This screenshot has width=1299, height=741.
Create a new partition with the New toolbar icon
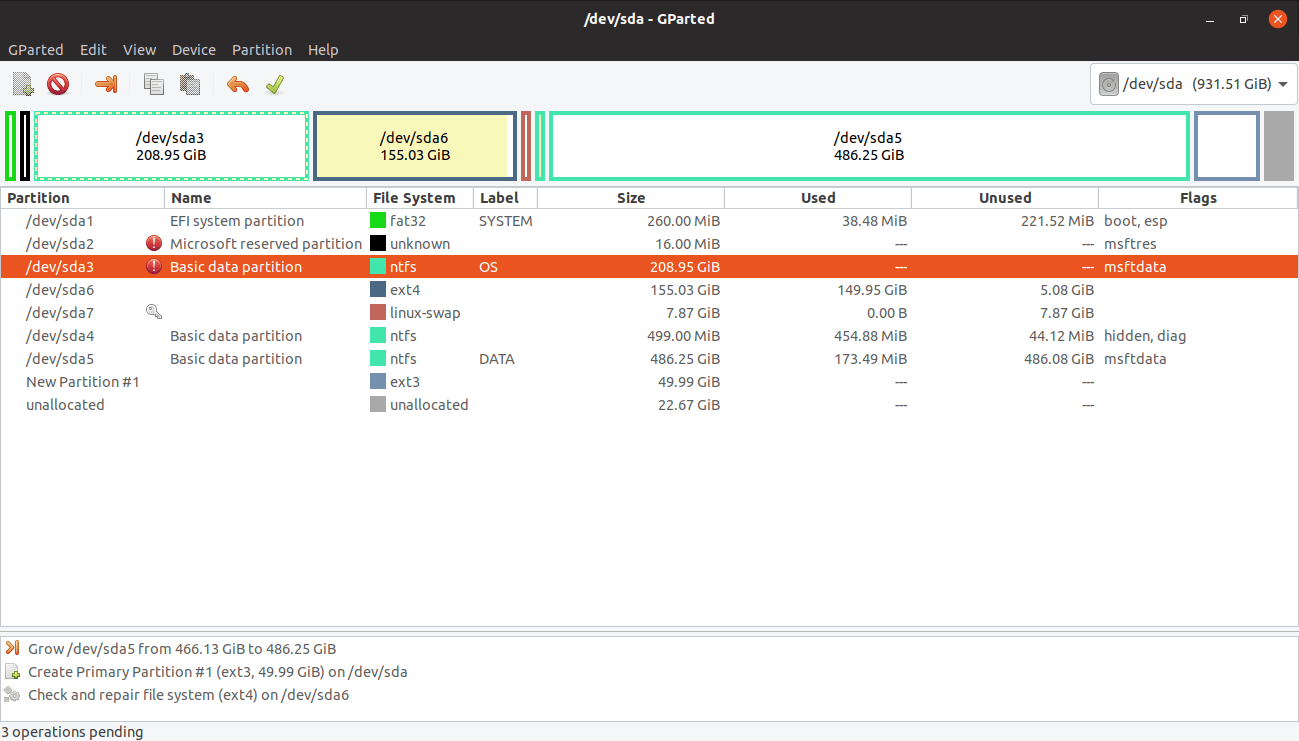pyautogui.click(x=22, y=84)
